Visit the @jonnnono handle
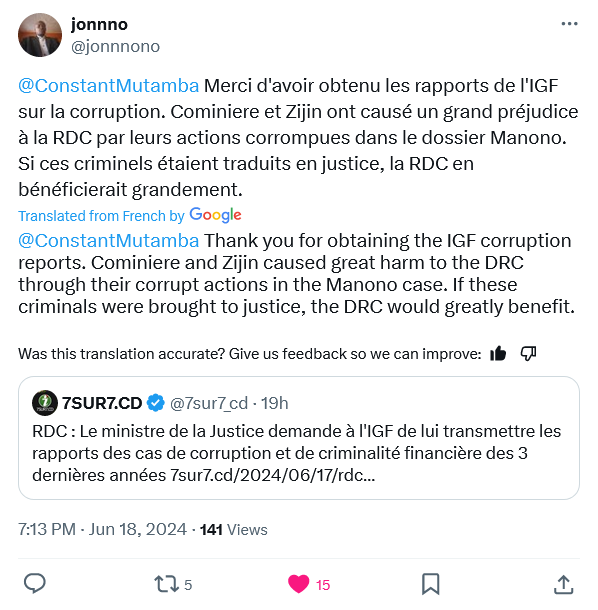 pyautogui.click(x=115, y=46)
